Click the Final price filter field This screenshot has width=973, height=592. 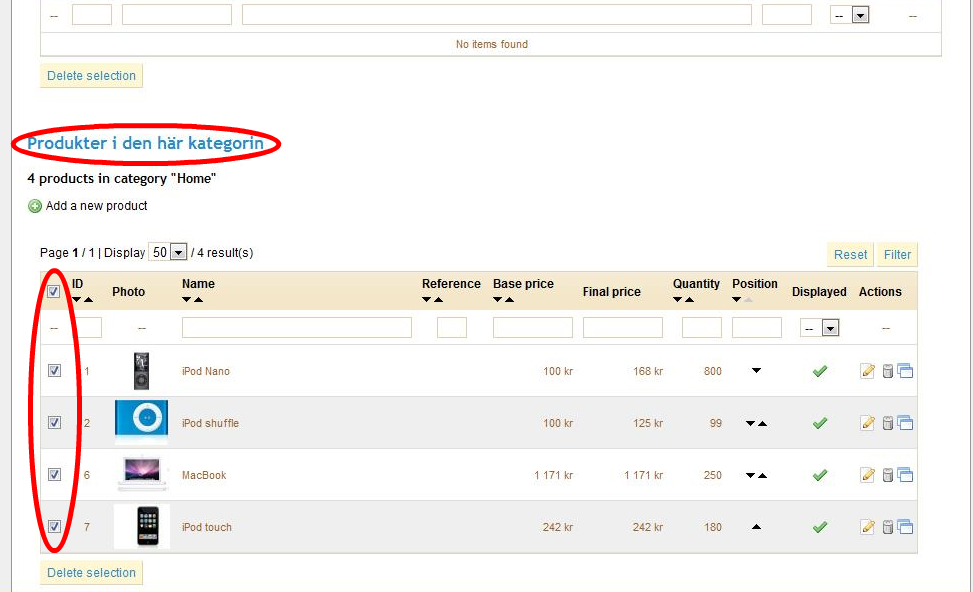[623, 328]
